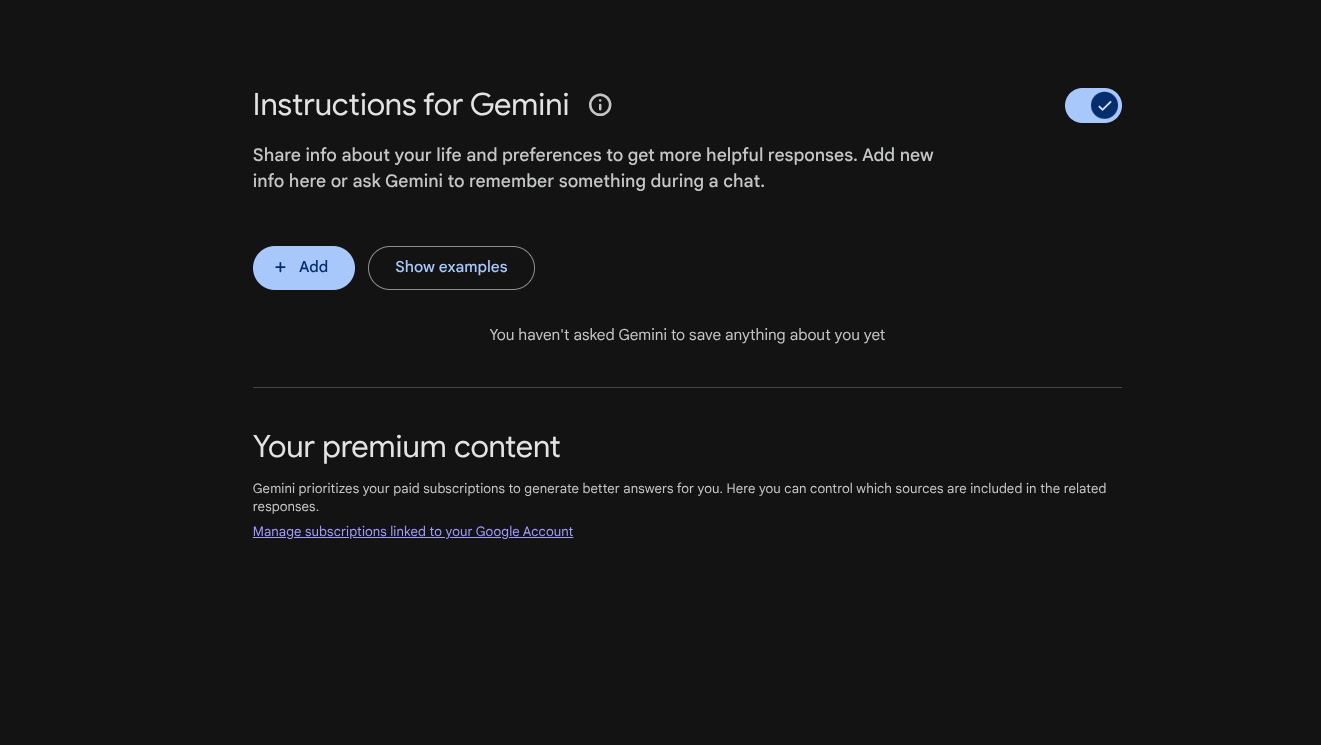Click the "Share info about your life" description
Screen dimensions: 1321x745
tap(593, 156)
